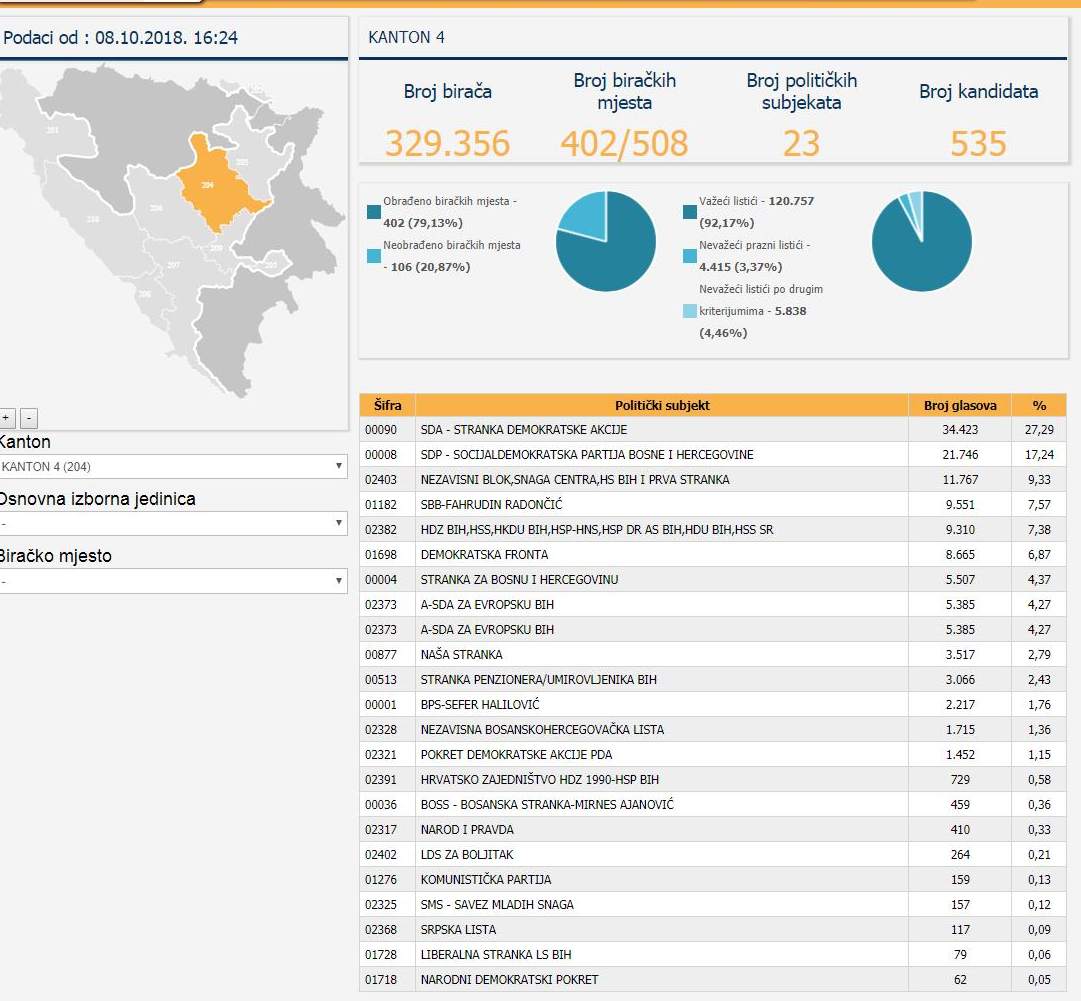Select canton 210 region on the map
Viewport: 1081px width, 1001px height.
coord(93,219)
